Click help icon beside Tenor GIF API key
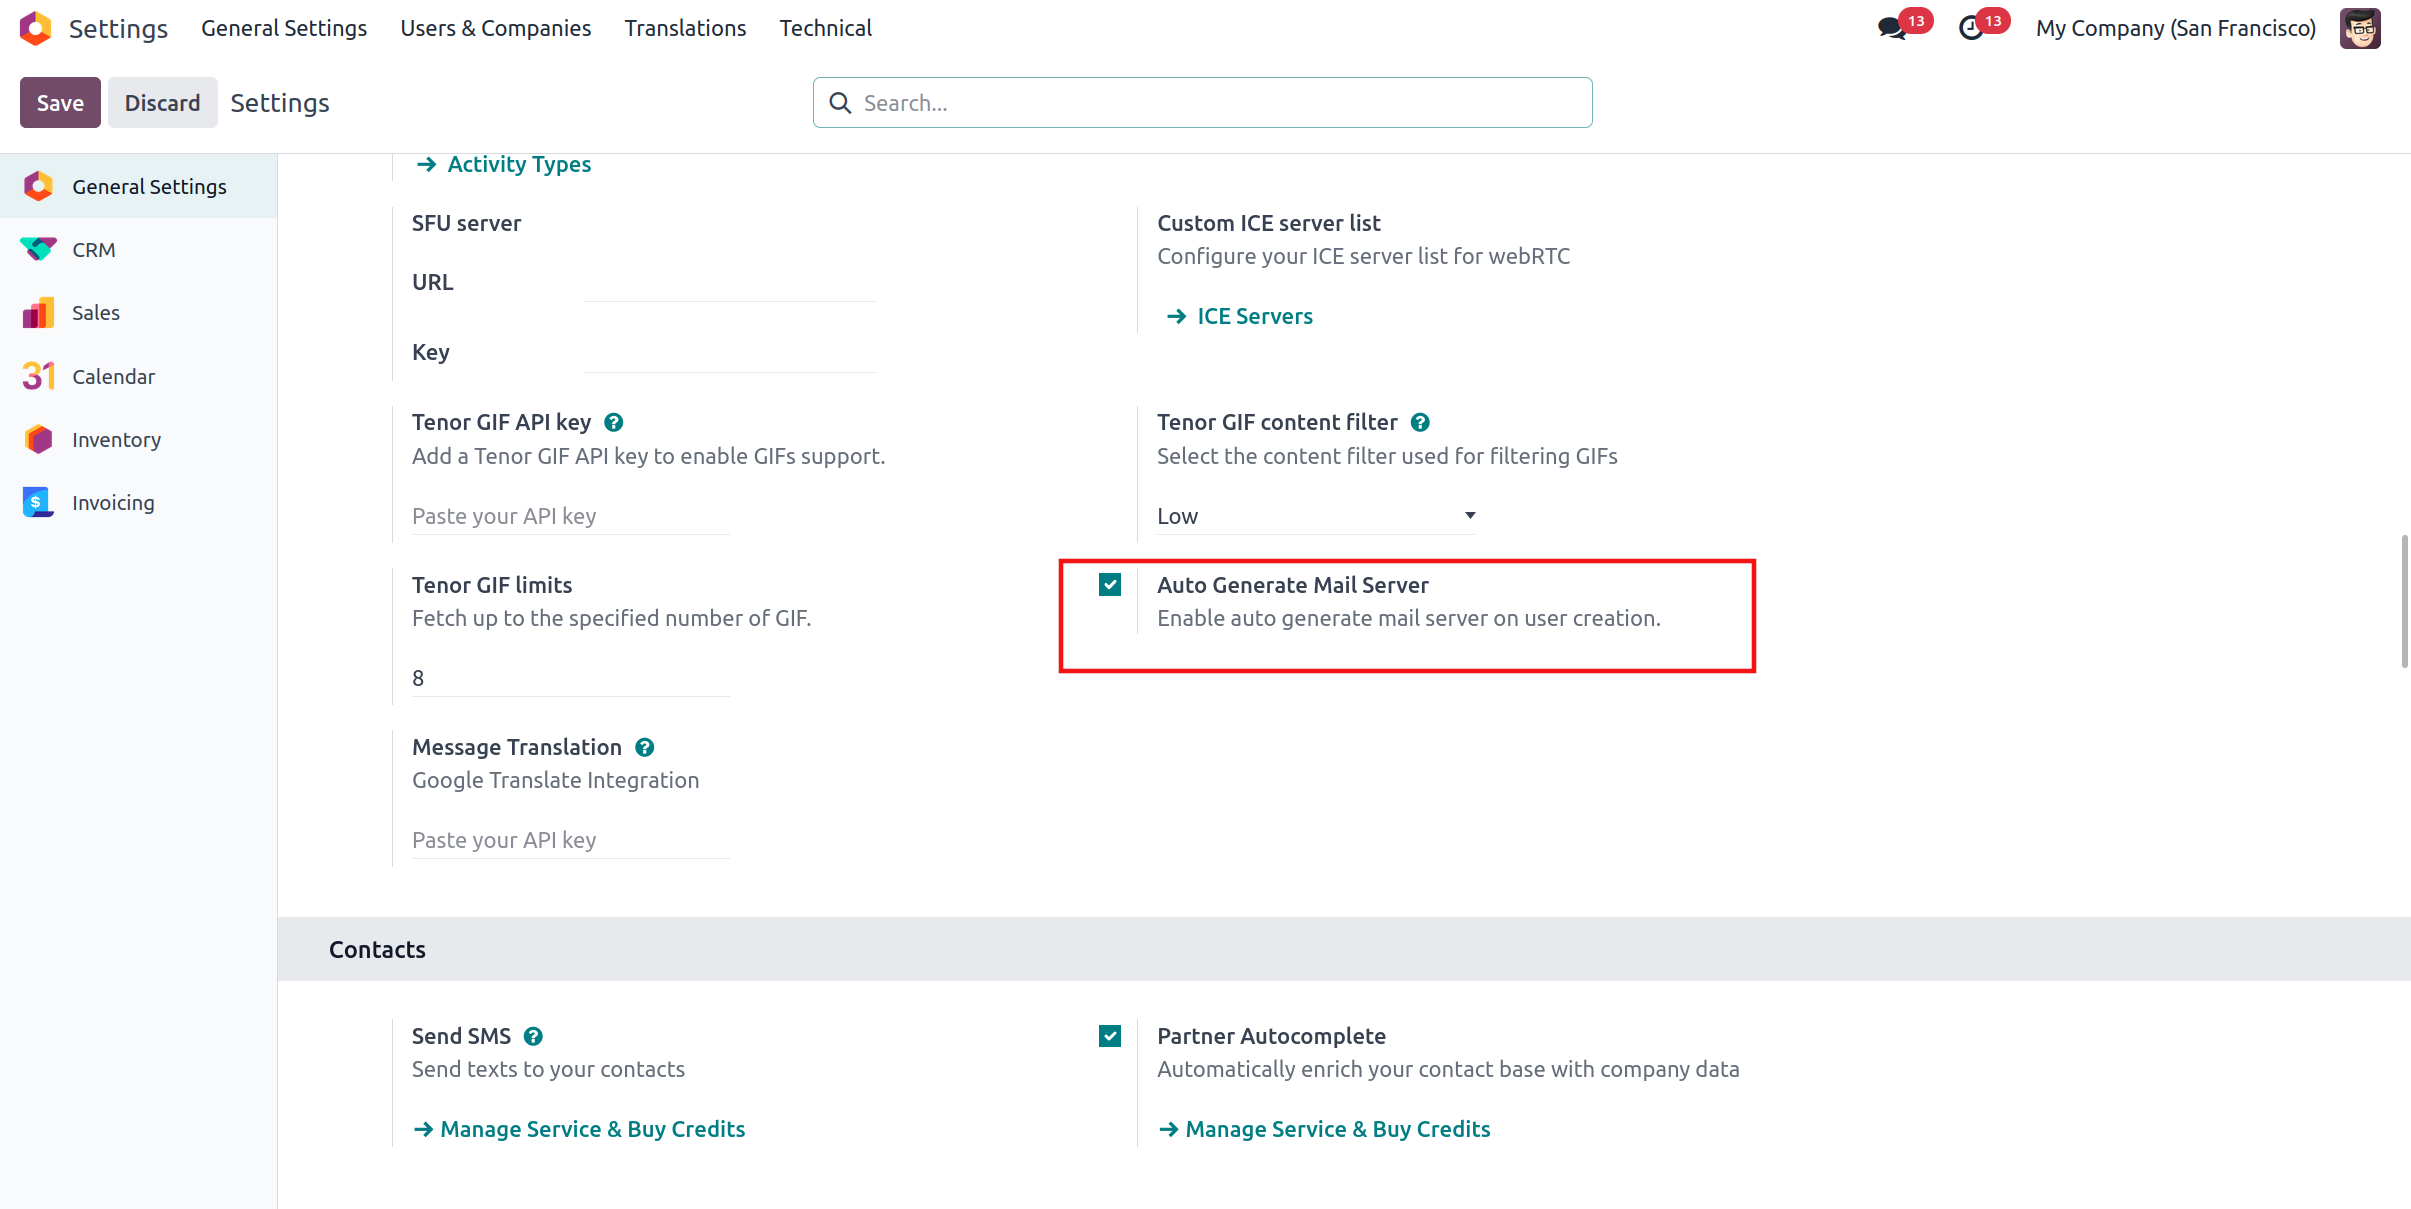The width and height of the screenshot is (2411, 1209). pyautogui.click(x=614, y=422)
